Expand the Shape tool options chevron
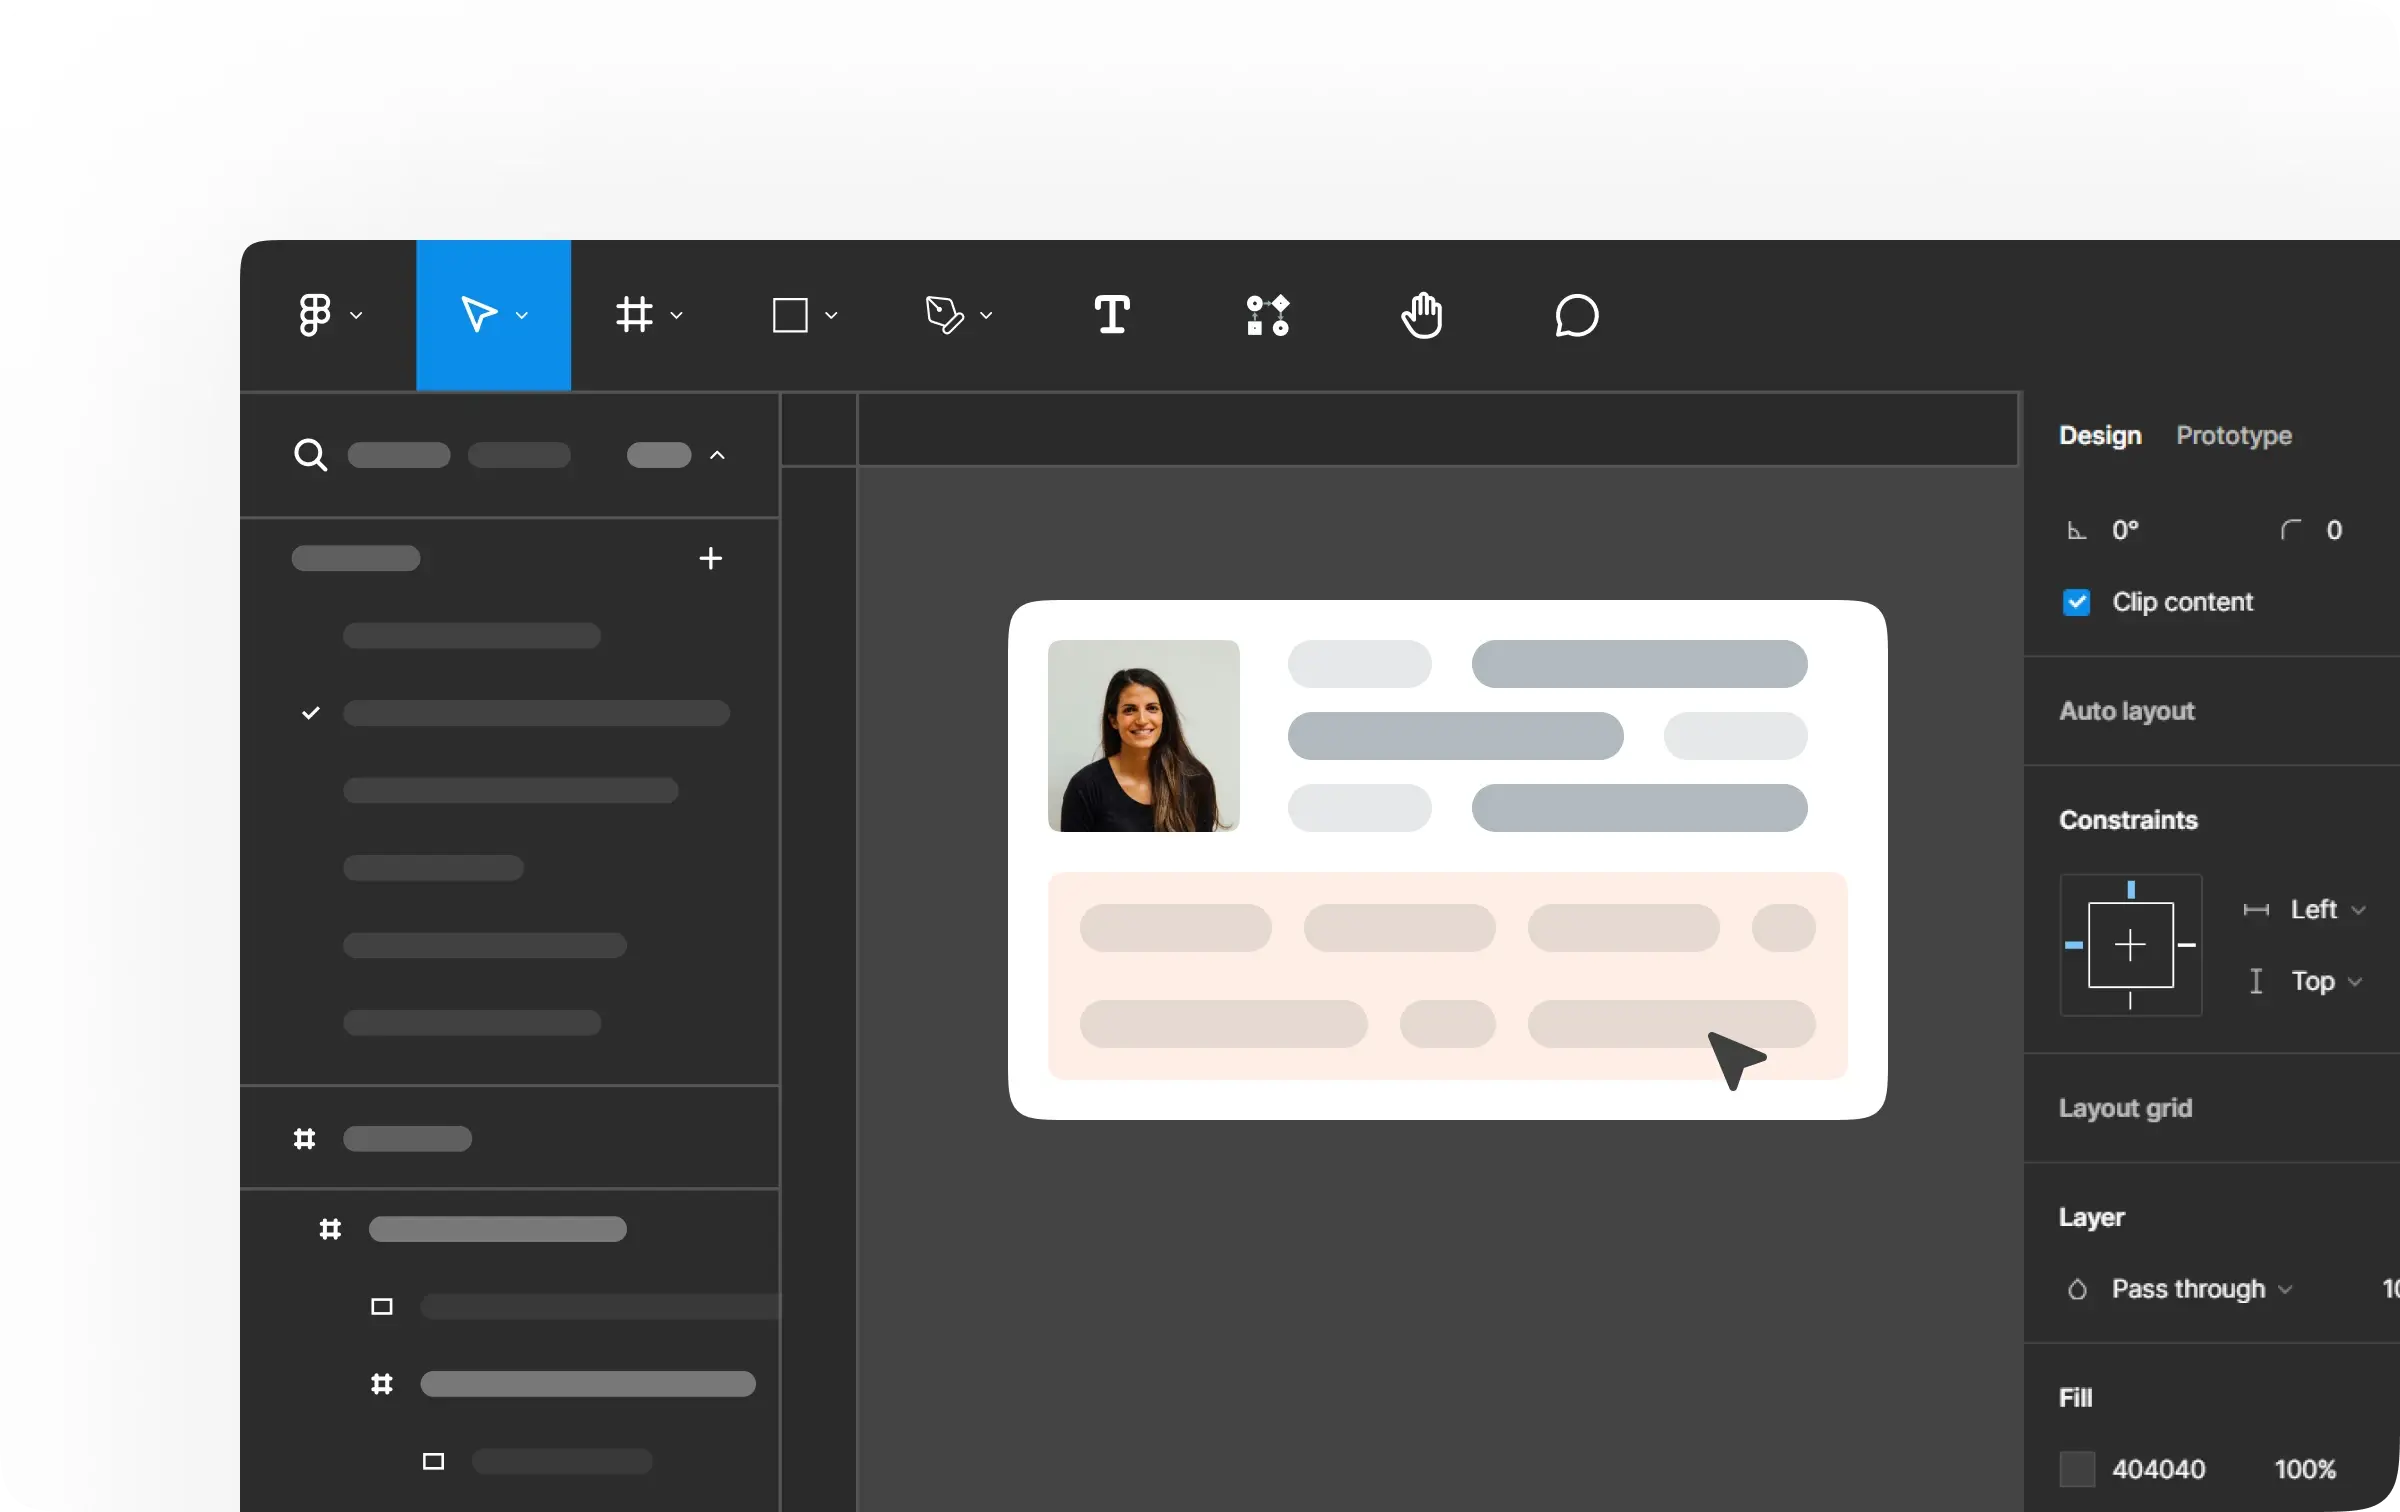The width and height of the screenshot is (2400, 1512). 831,315
